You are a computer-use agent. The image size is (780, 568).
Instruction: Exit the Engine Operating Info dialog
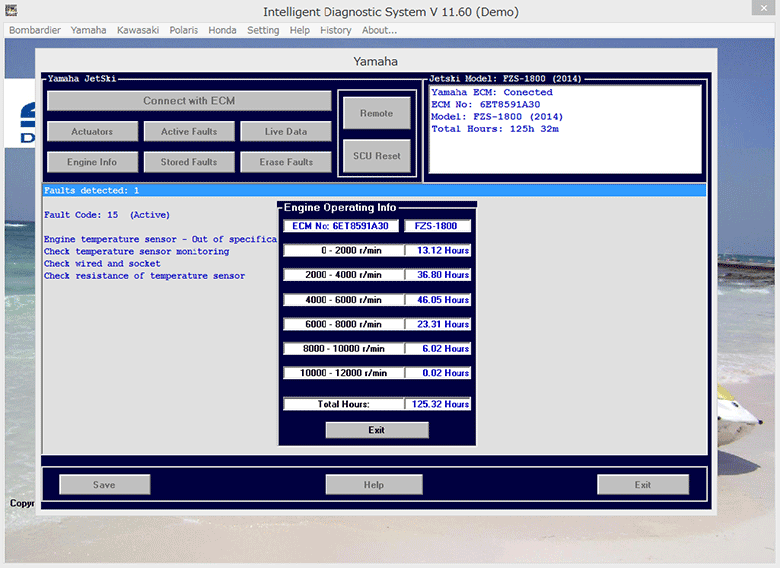tap(377, 430)
